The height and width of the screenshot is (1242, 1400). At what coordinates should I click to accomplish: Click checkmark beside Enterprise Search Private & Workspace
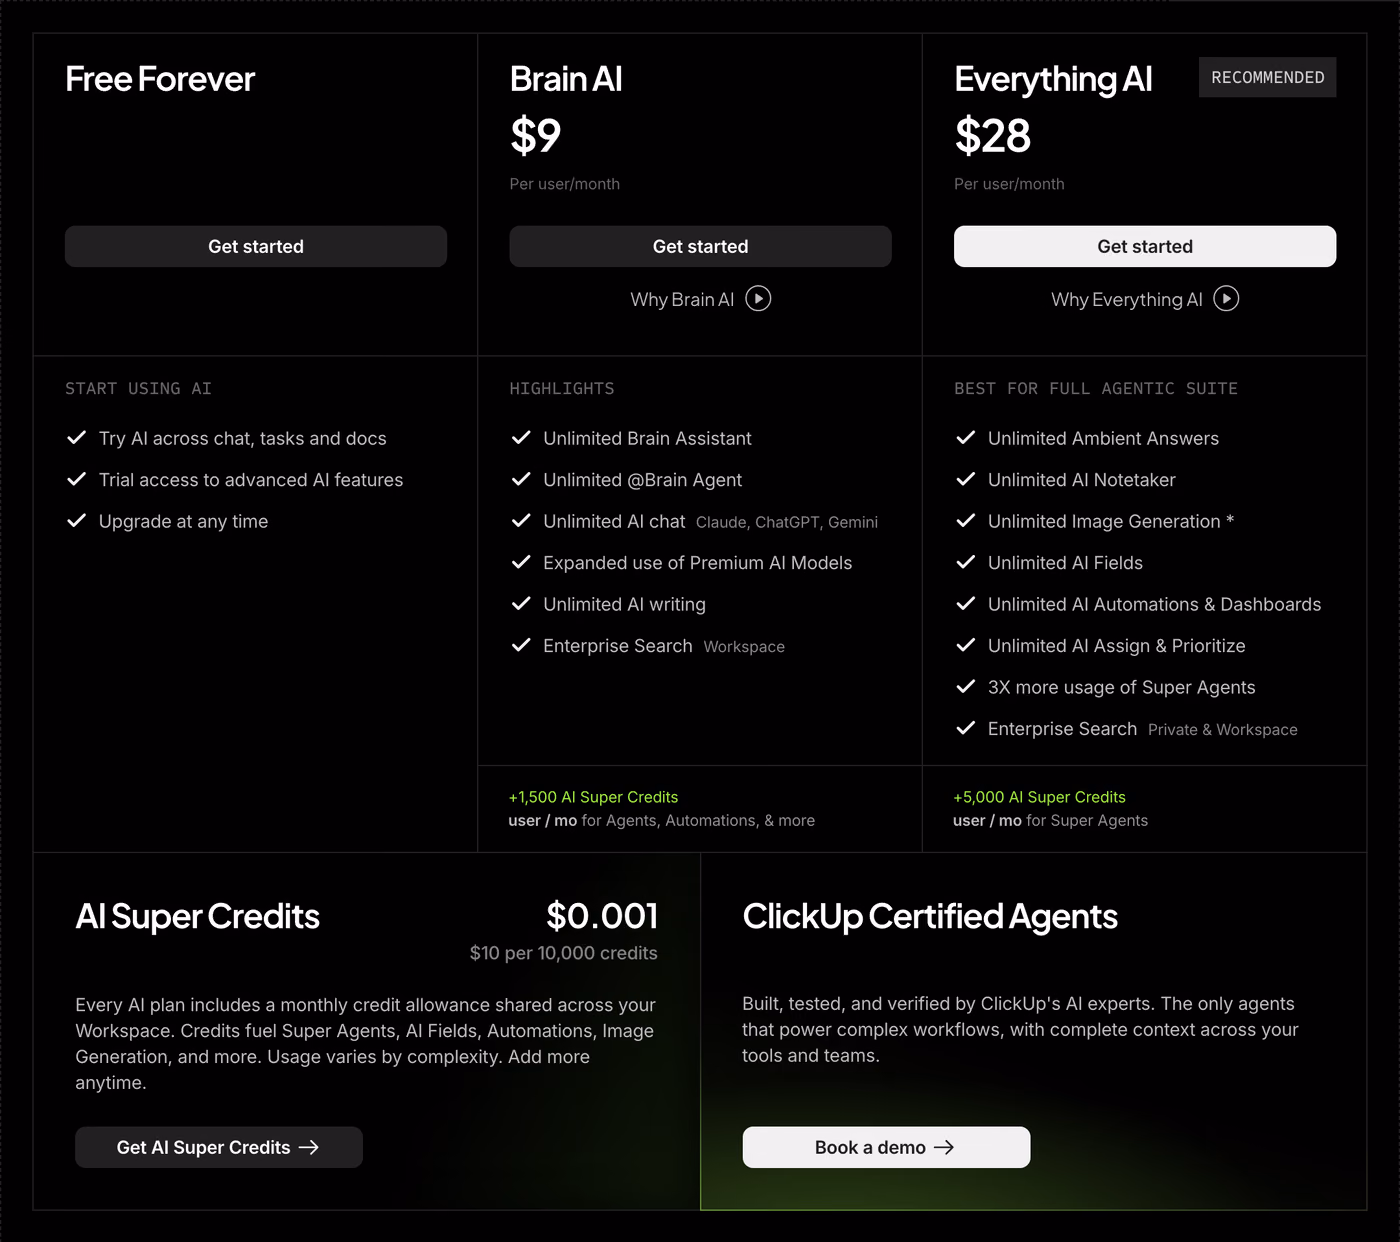pyautogui.click(x=965, y=728)
